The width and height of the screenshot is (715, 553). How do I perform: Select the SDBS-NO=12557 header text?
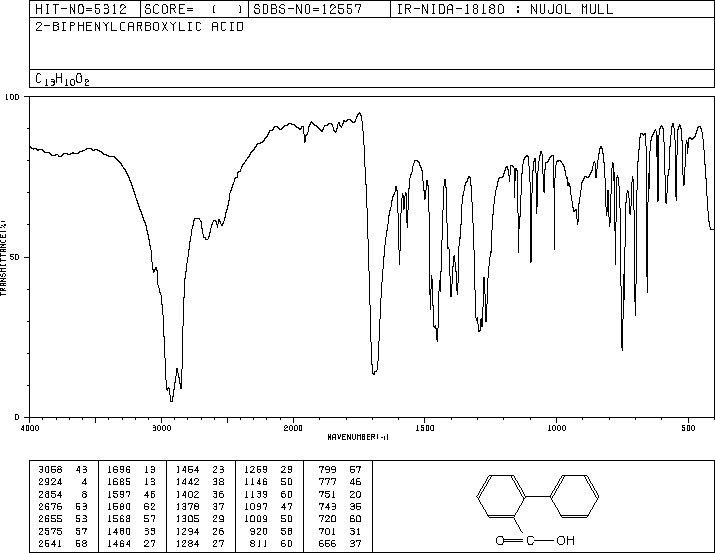307,9
